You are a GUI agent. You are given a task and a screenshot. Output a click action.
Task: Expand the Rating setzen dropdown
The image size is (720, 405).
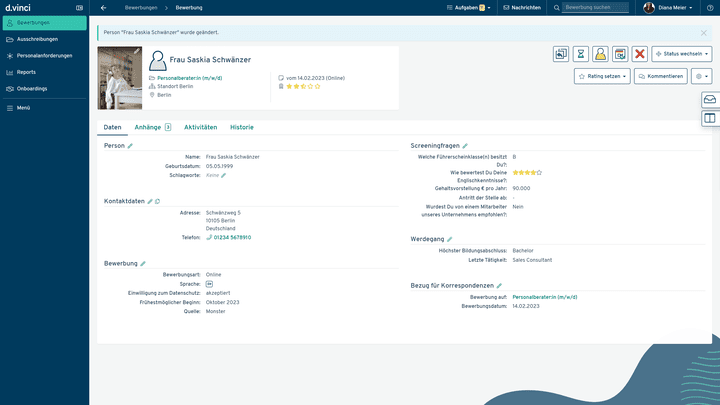point(602,76)
